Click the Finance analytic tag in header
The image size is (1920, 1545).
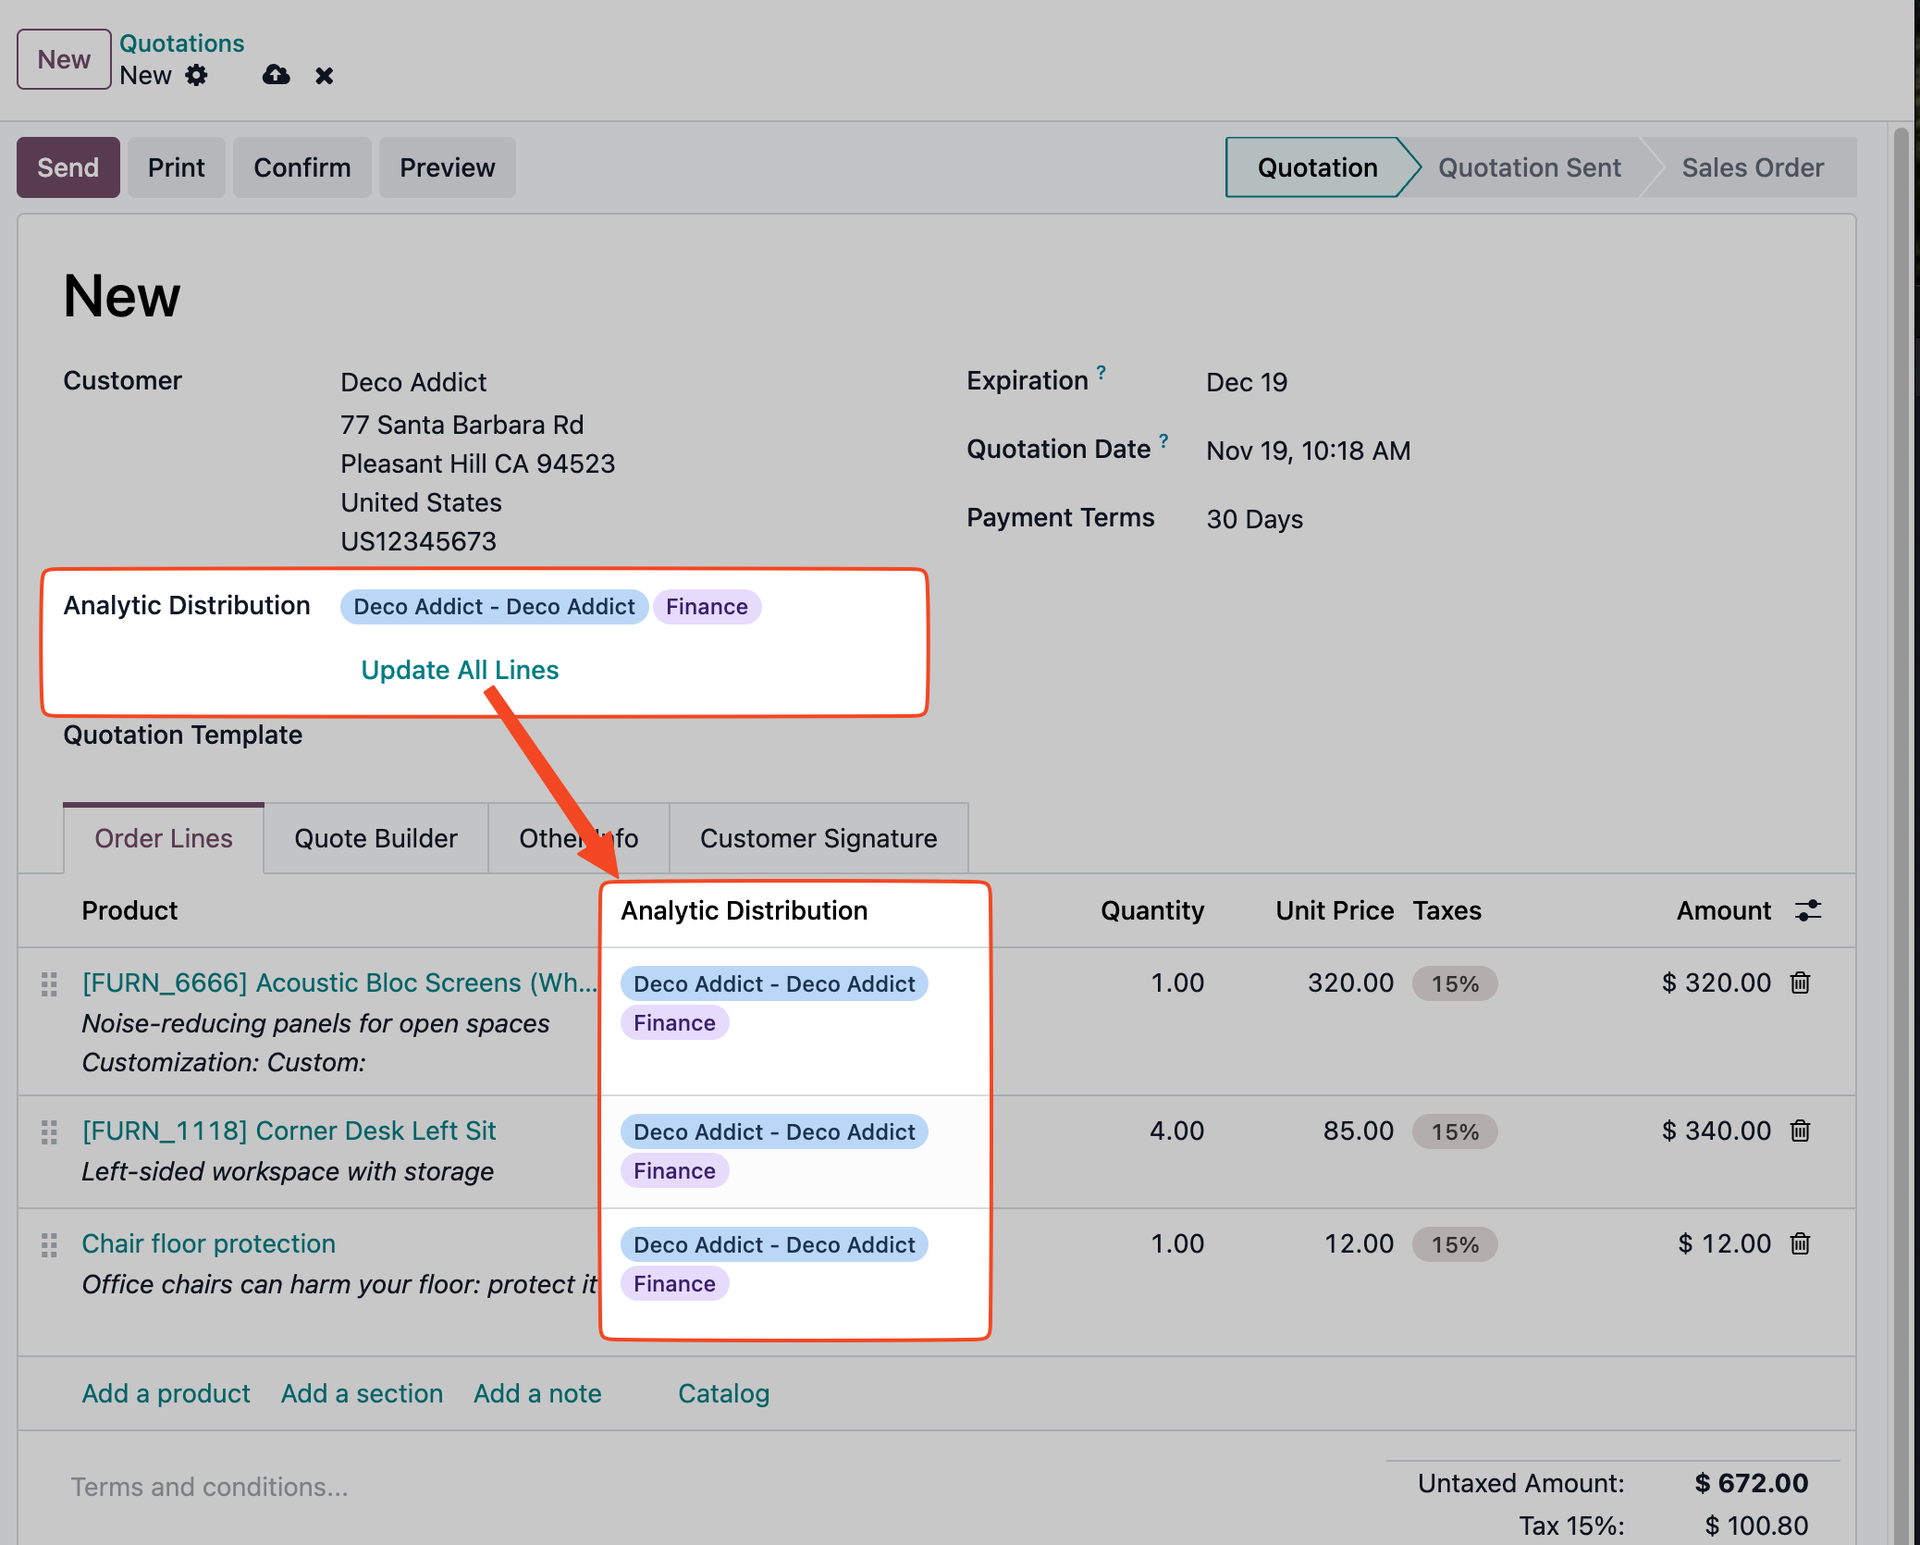point(706,607)
